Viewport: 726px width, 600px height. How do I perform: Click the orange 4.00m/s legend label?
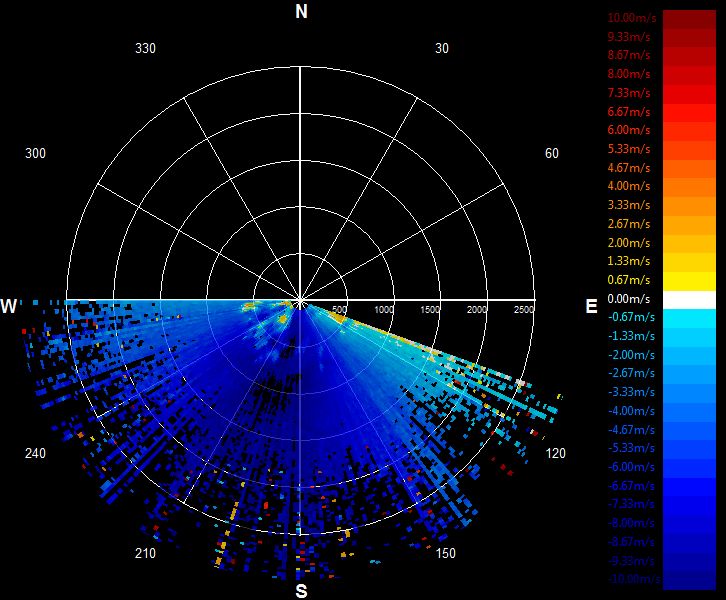[x=629, y=186]
